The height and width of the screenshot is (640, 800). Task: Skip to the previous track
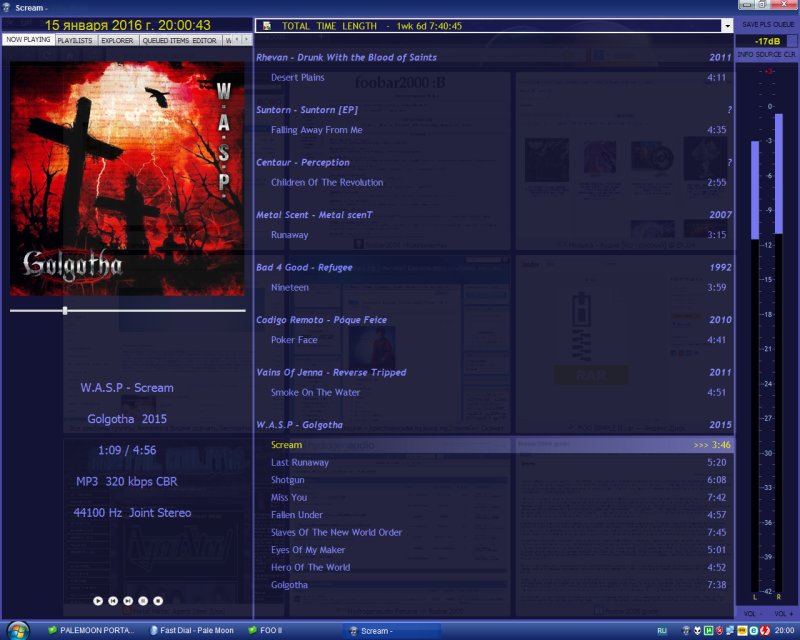click(113, 600)
